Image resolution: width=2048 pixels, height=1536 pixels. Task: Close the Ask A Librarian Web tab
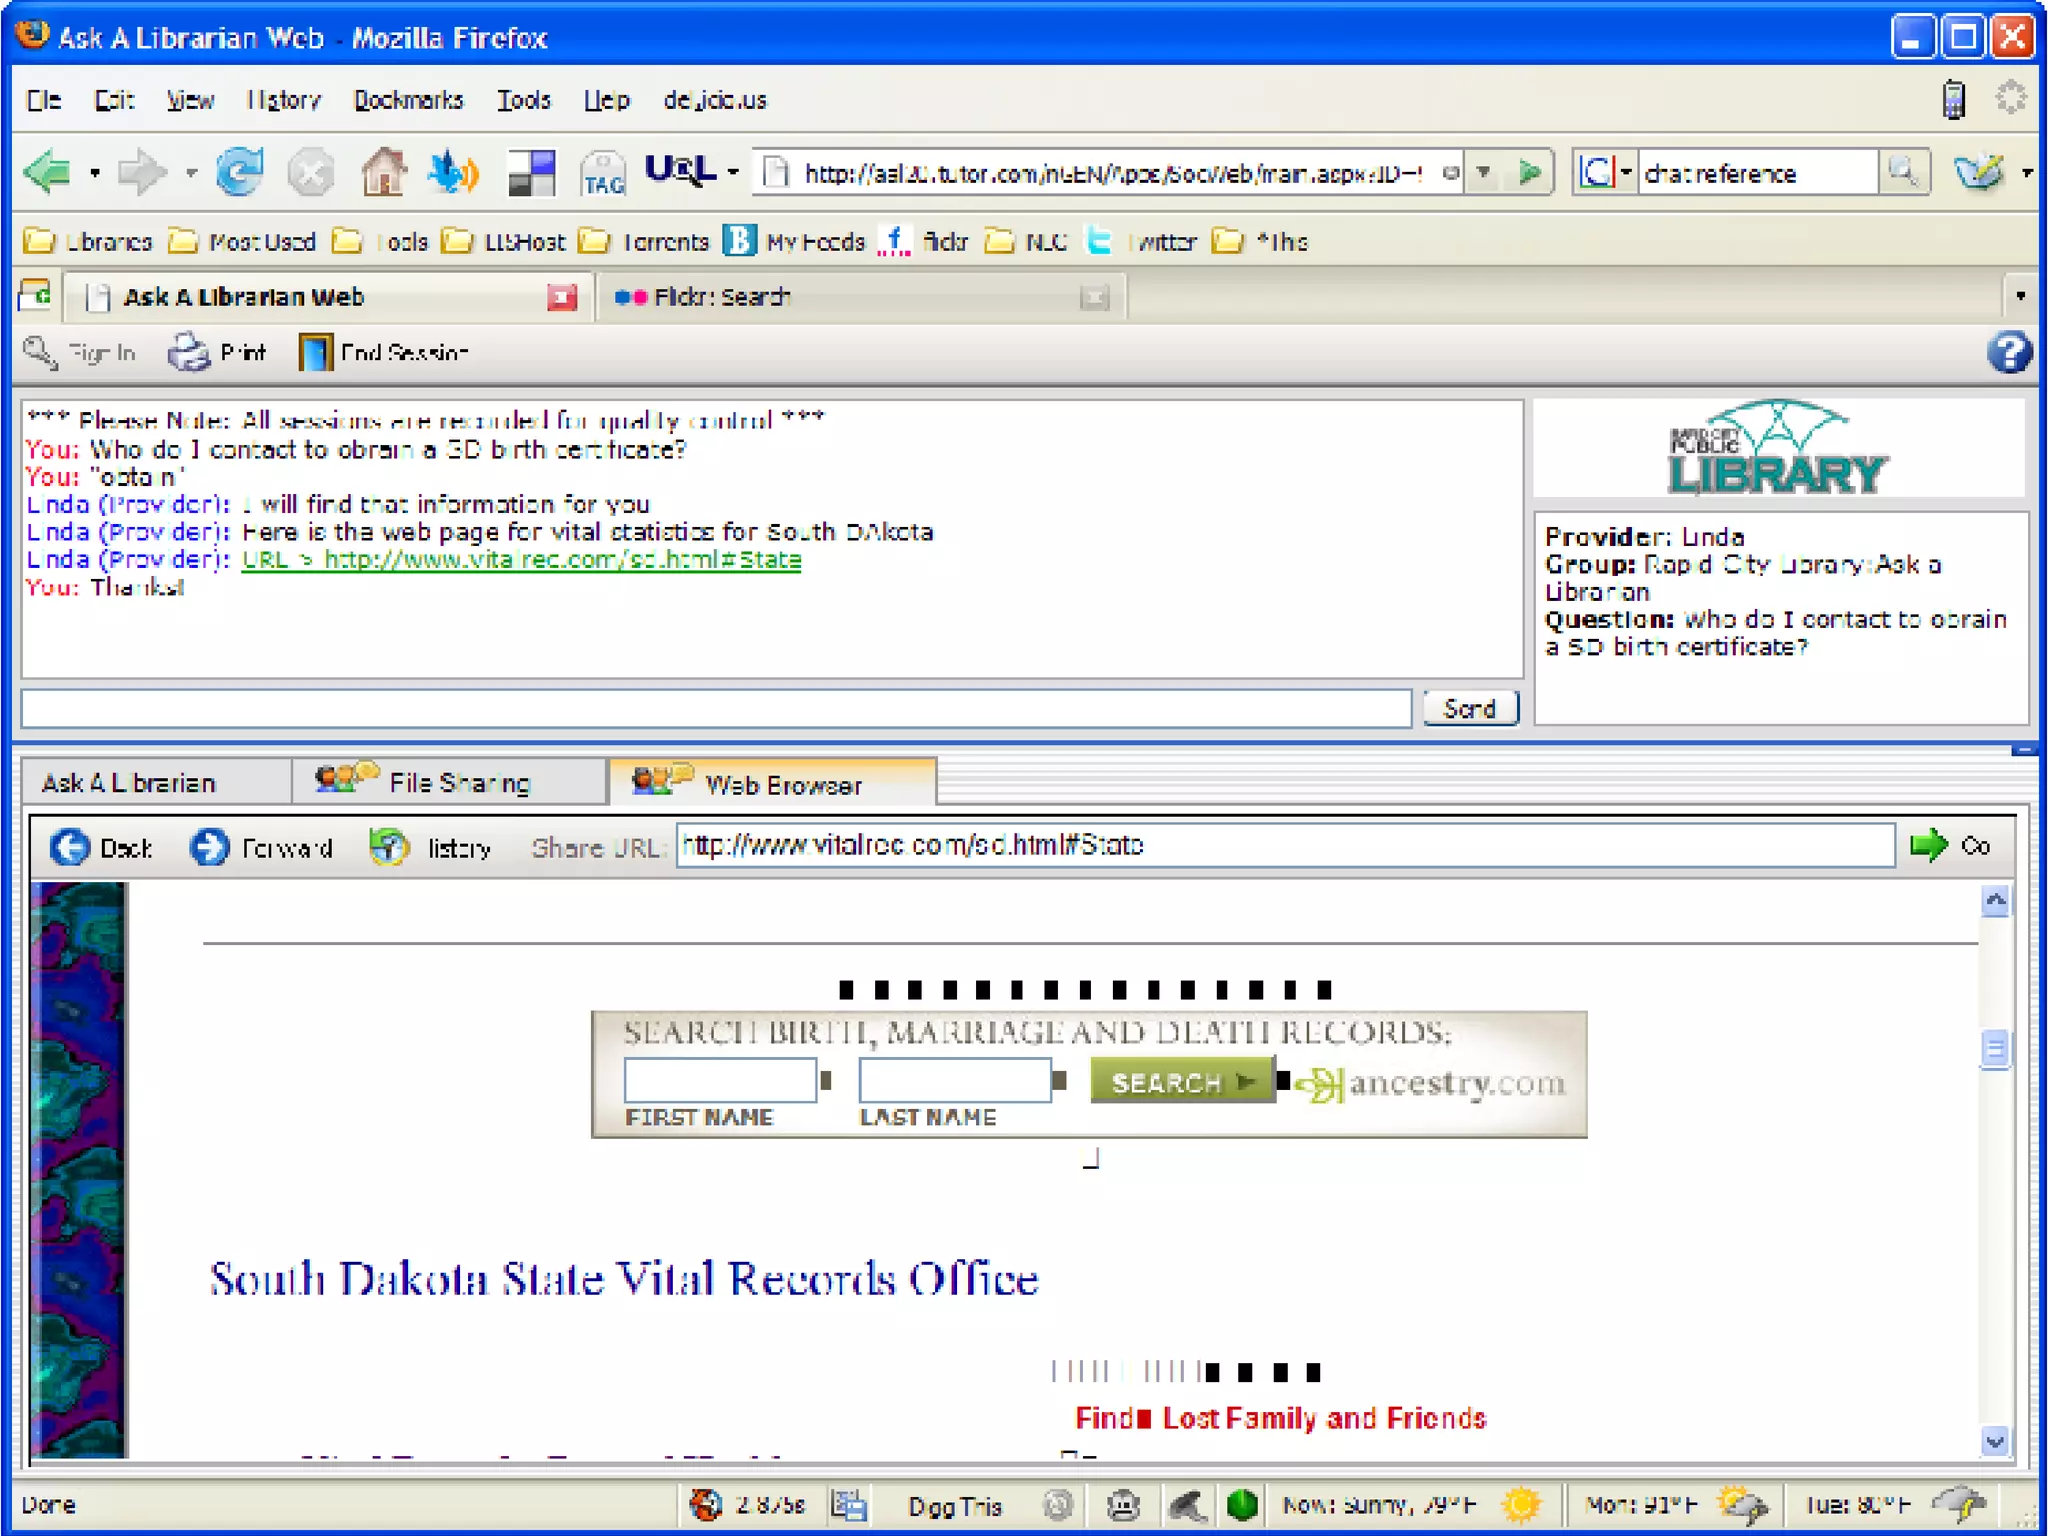click(x=562, y=297)
